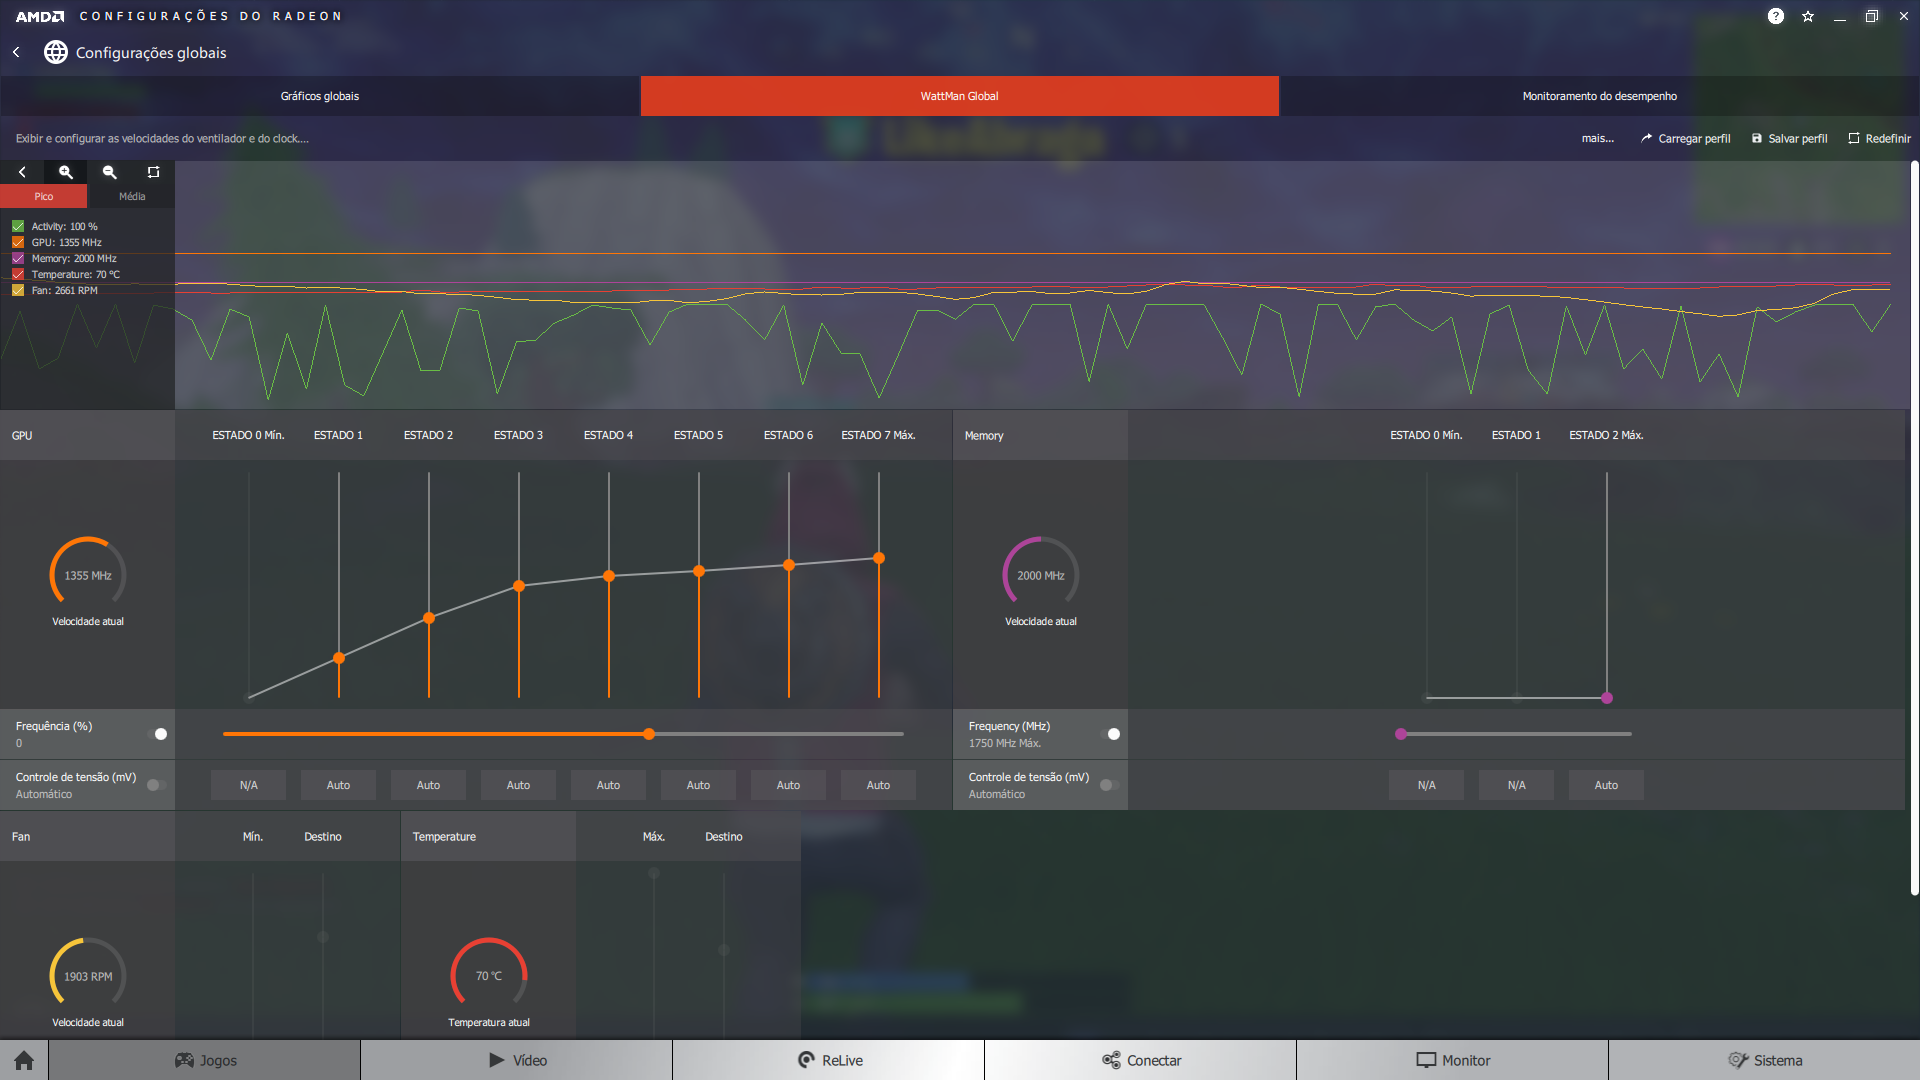Open the ReLive section

point(829,1060)
